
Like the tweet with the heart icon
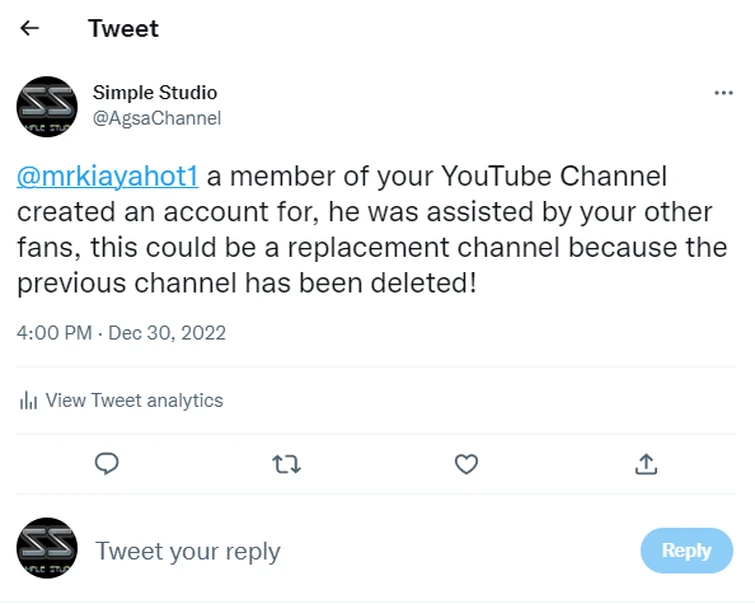466,464
